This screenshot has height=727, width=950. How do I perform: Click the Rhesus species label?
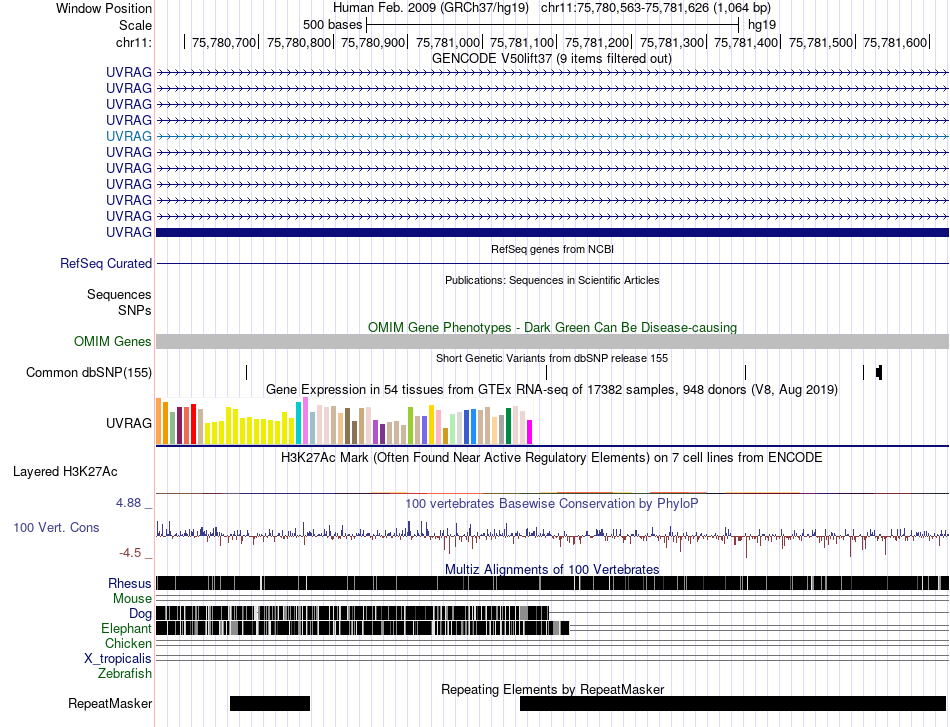click(130, 583)
